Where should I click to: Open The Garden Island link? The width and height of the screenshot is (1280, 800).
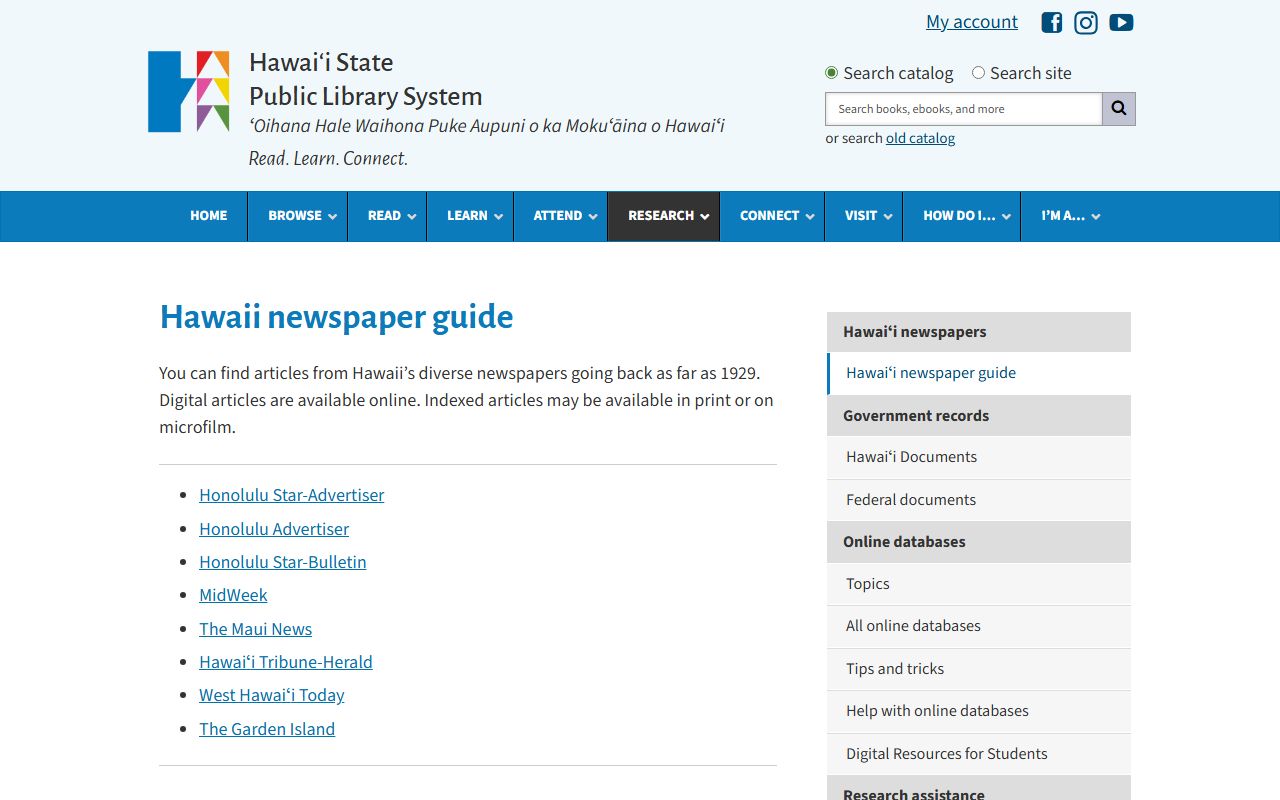click(x=267, y=729)
